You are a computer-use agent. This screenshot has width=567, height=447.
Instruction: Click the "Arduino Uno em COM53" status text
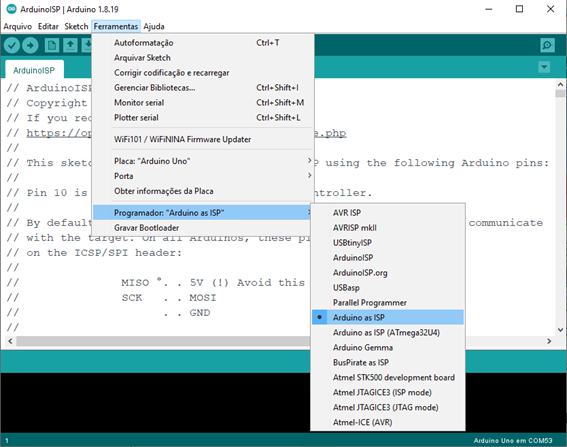click(x=513, y=440)
